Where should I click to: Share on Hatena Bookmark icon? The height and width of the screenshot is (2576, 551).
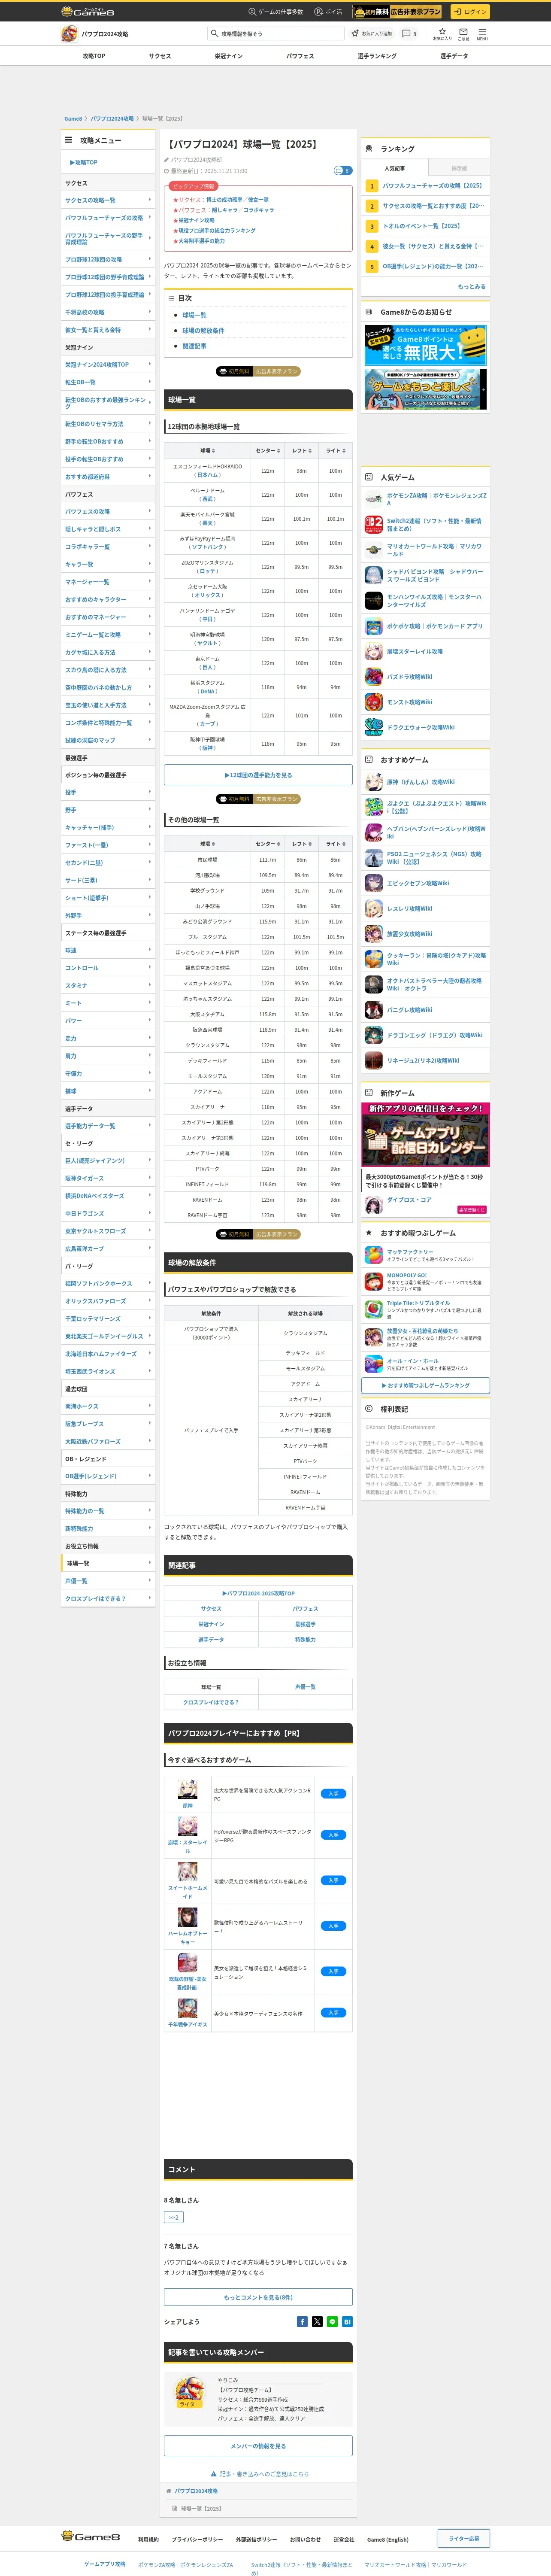point(347,2322)
